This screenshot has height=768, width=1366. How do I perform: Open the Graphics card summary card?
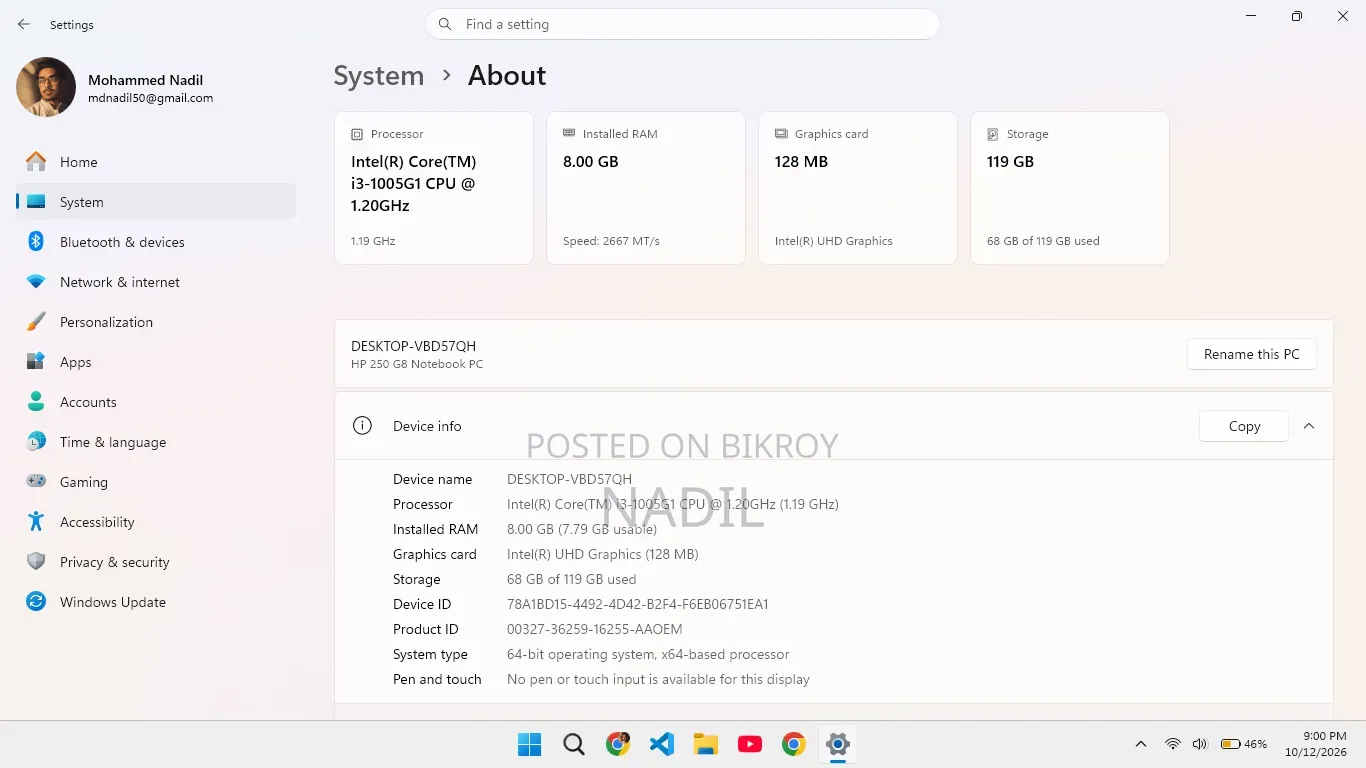coord(858,188)
